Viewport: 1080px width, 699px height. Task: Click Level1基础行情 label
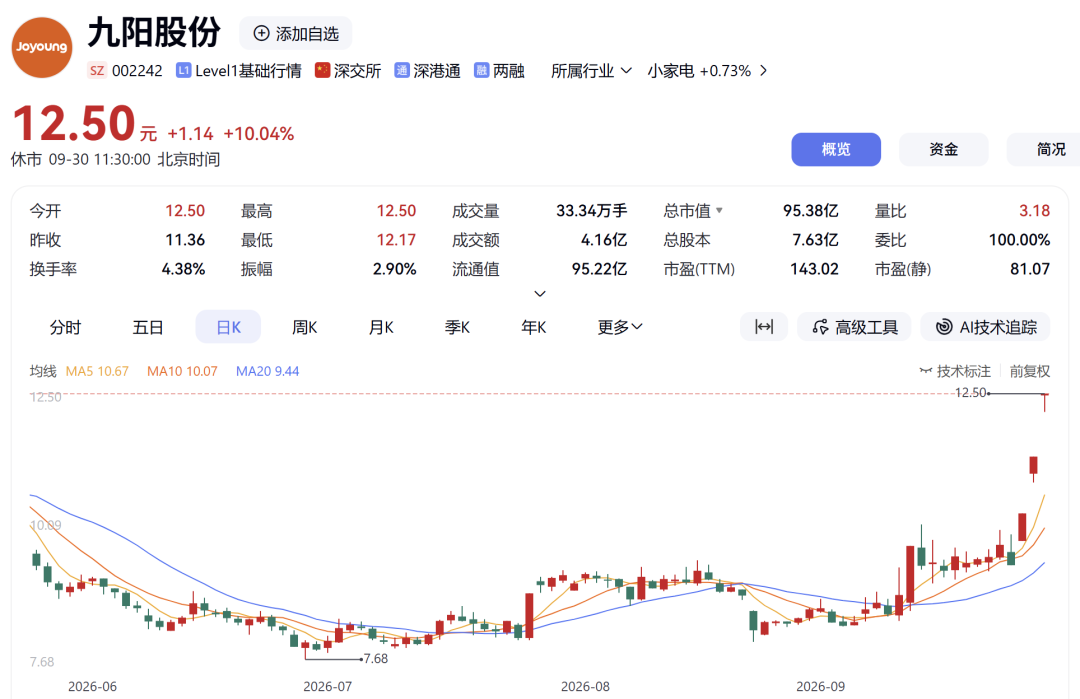pyautogui.click(x=248, y=70)
